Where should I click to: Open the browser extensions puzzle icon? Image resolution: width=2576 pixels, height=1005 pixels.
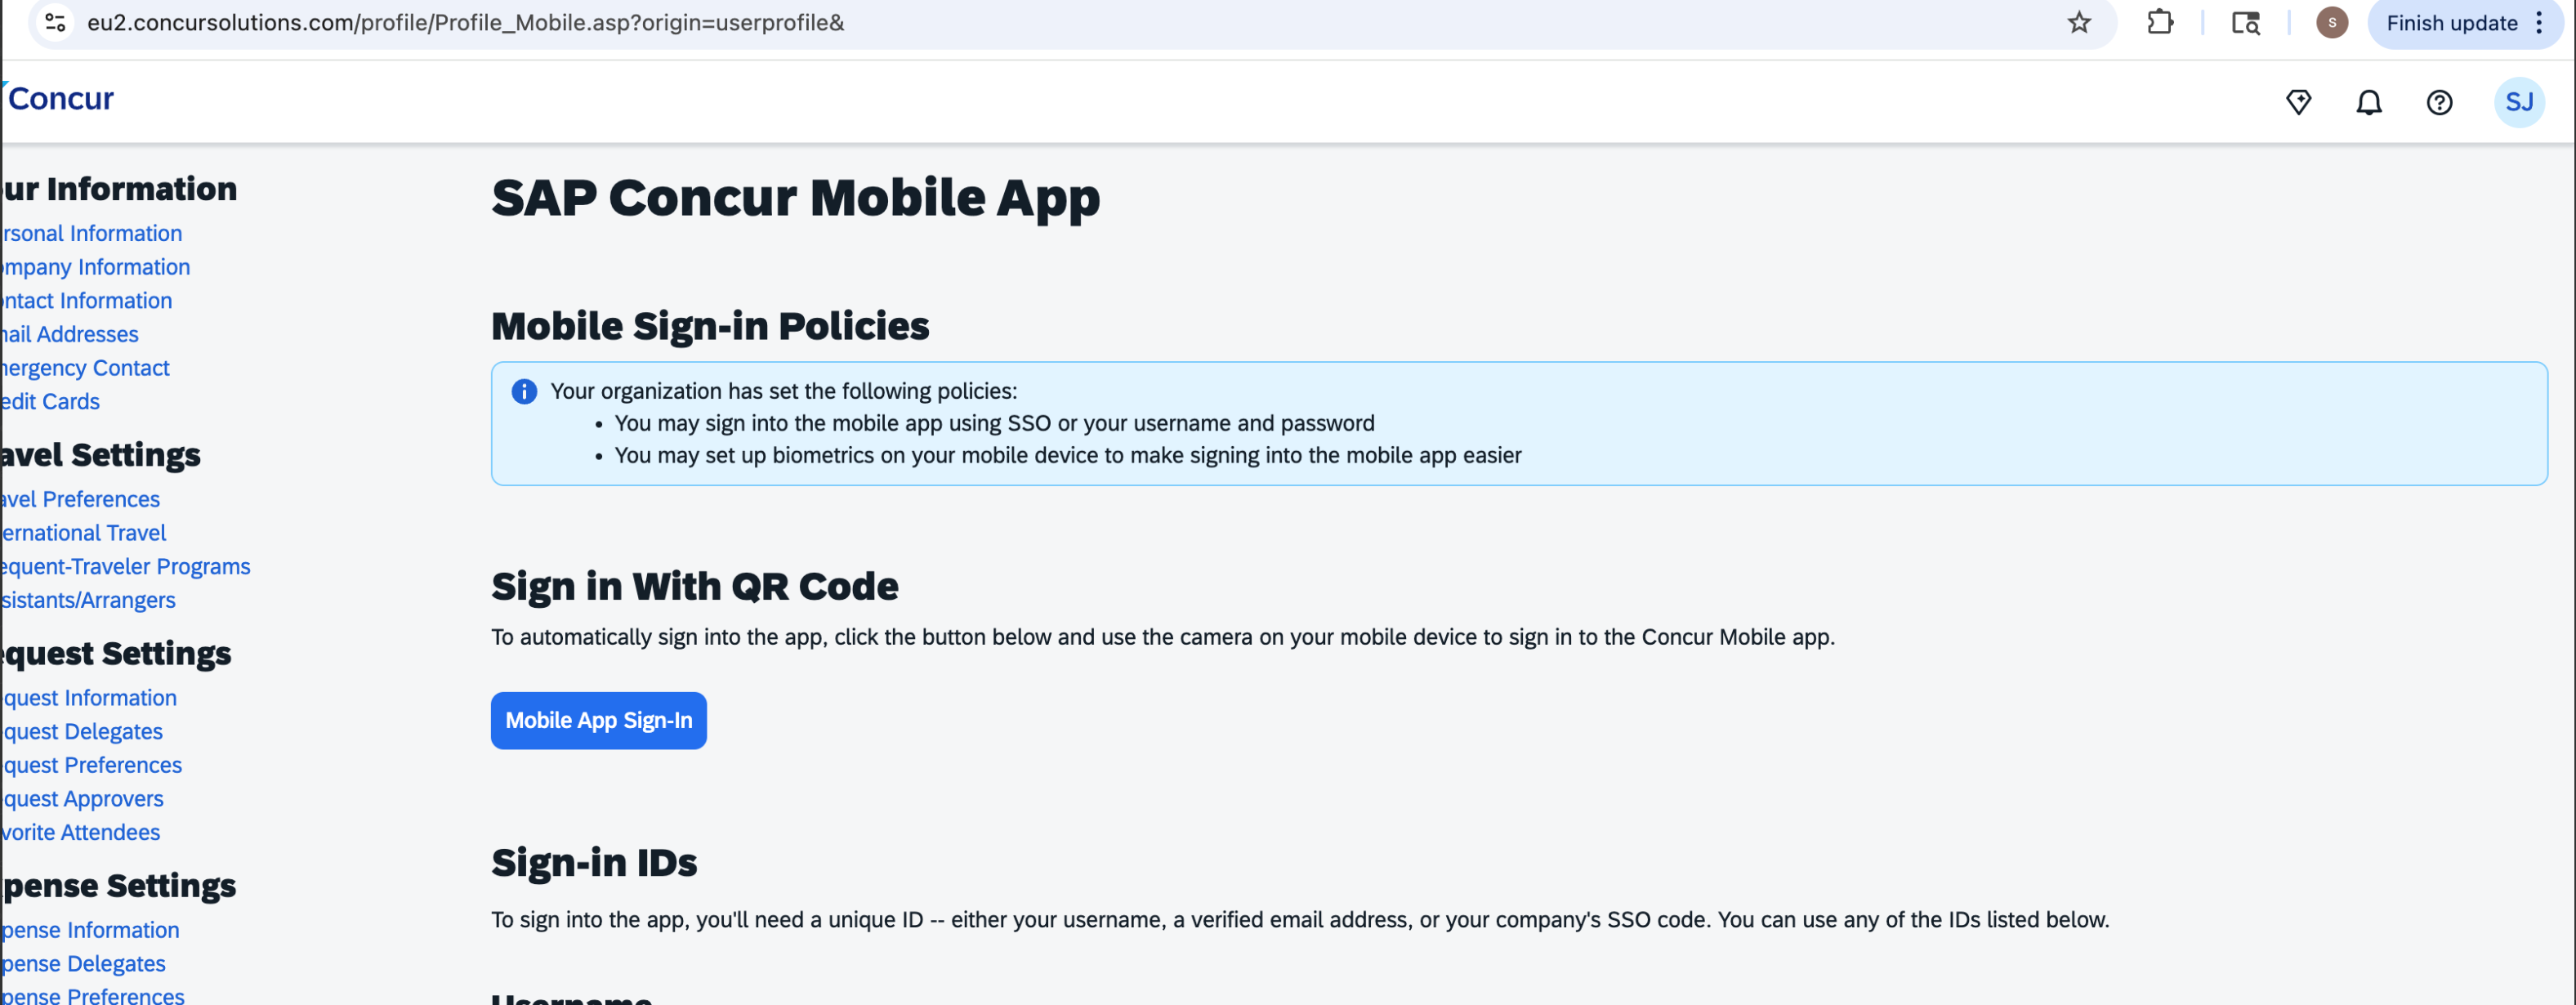pos(2160,22)
